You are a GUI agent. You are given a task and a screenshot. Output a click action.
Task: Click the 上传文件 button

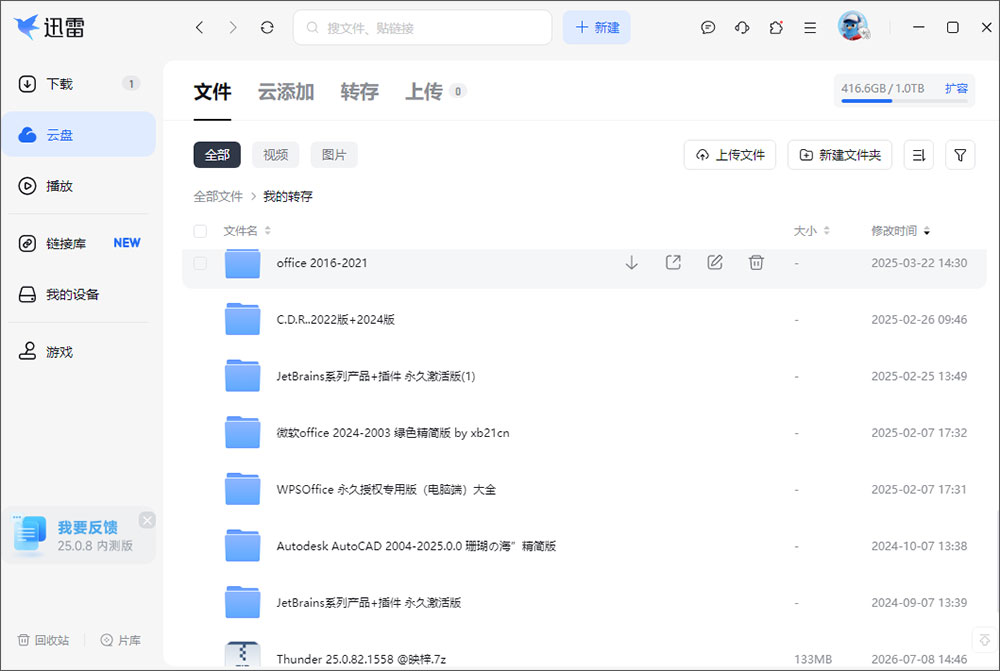coord(730,155)
